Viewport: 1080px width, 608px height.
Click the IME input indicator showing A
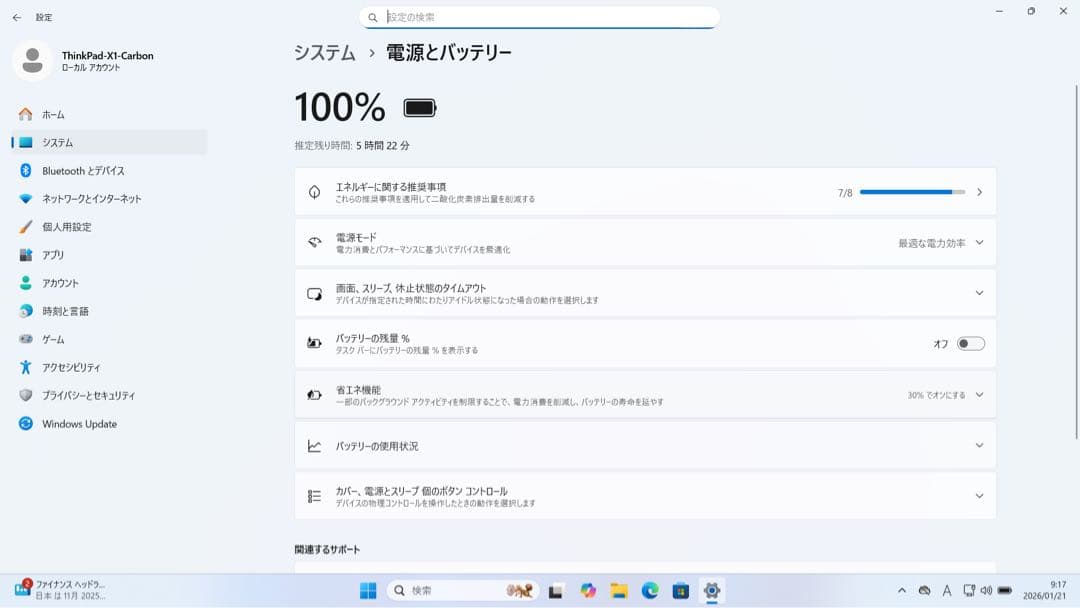pos(947,590)
